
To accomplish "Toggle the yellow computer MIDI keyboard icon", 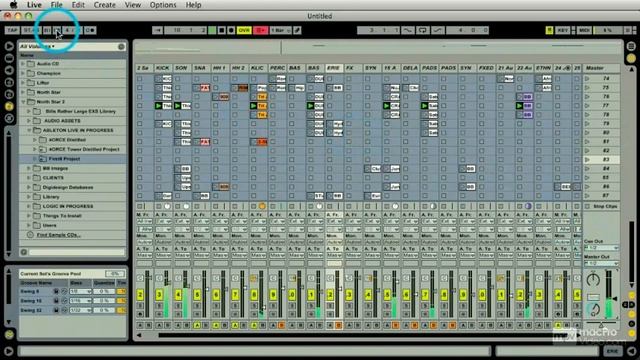I will [549, 30].
